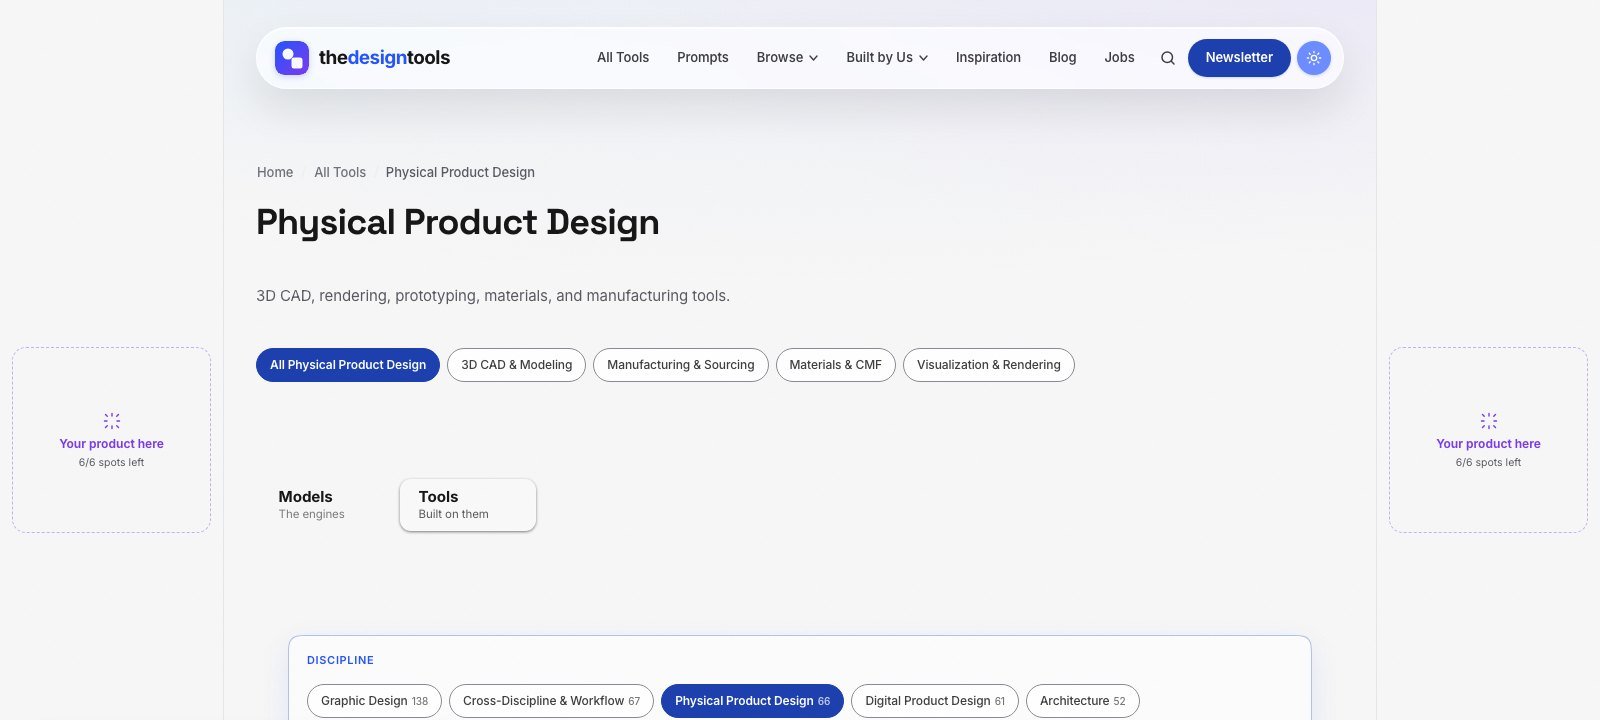Open the search magnifier icon
1600x720 pixels.
coord(1167,58)
